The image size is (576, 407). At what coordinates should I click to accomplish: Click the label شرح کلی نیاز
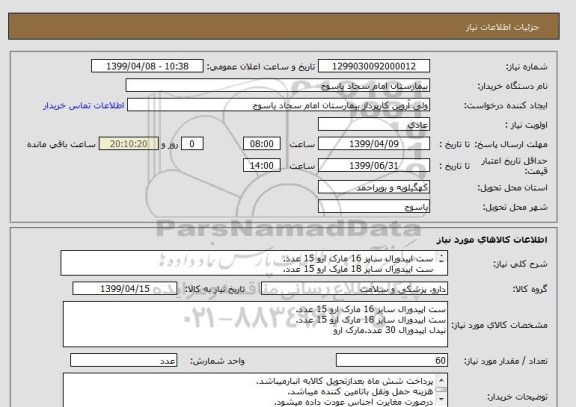point(520,264)
